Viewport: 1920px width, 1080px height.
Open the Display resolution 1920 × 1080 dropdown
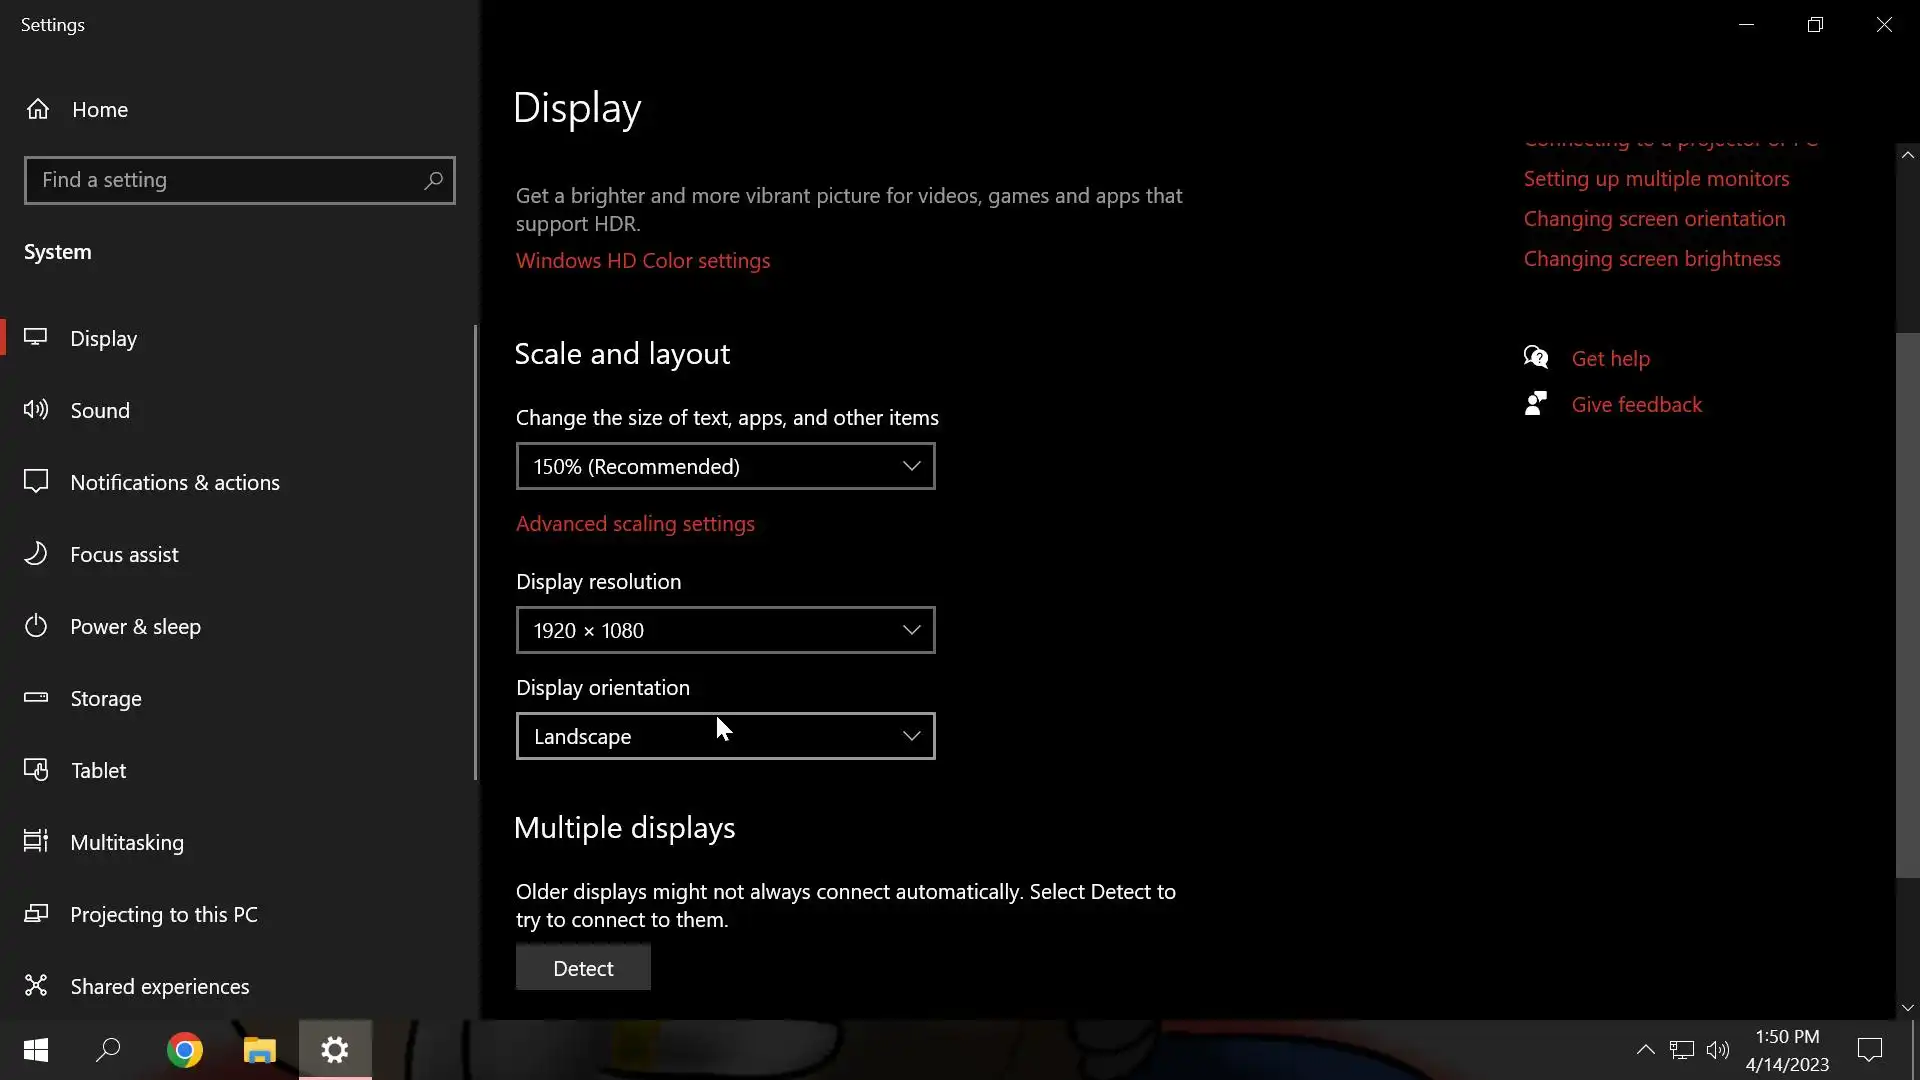pos(725,630)
